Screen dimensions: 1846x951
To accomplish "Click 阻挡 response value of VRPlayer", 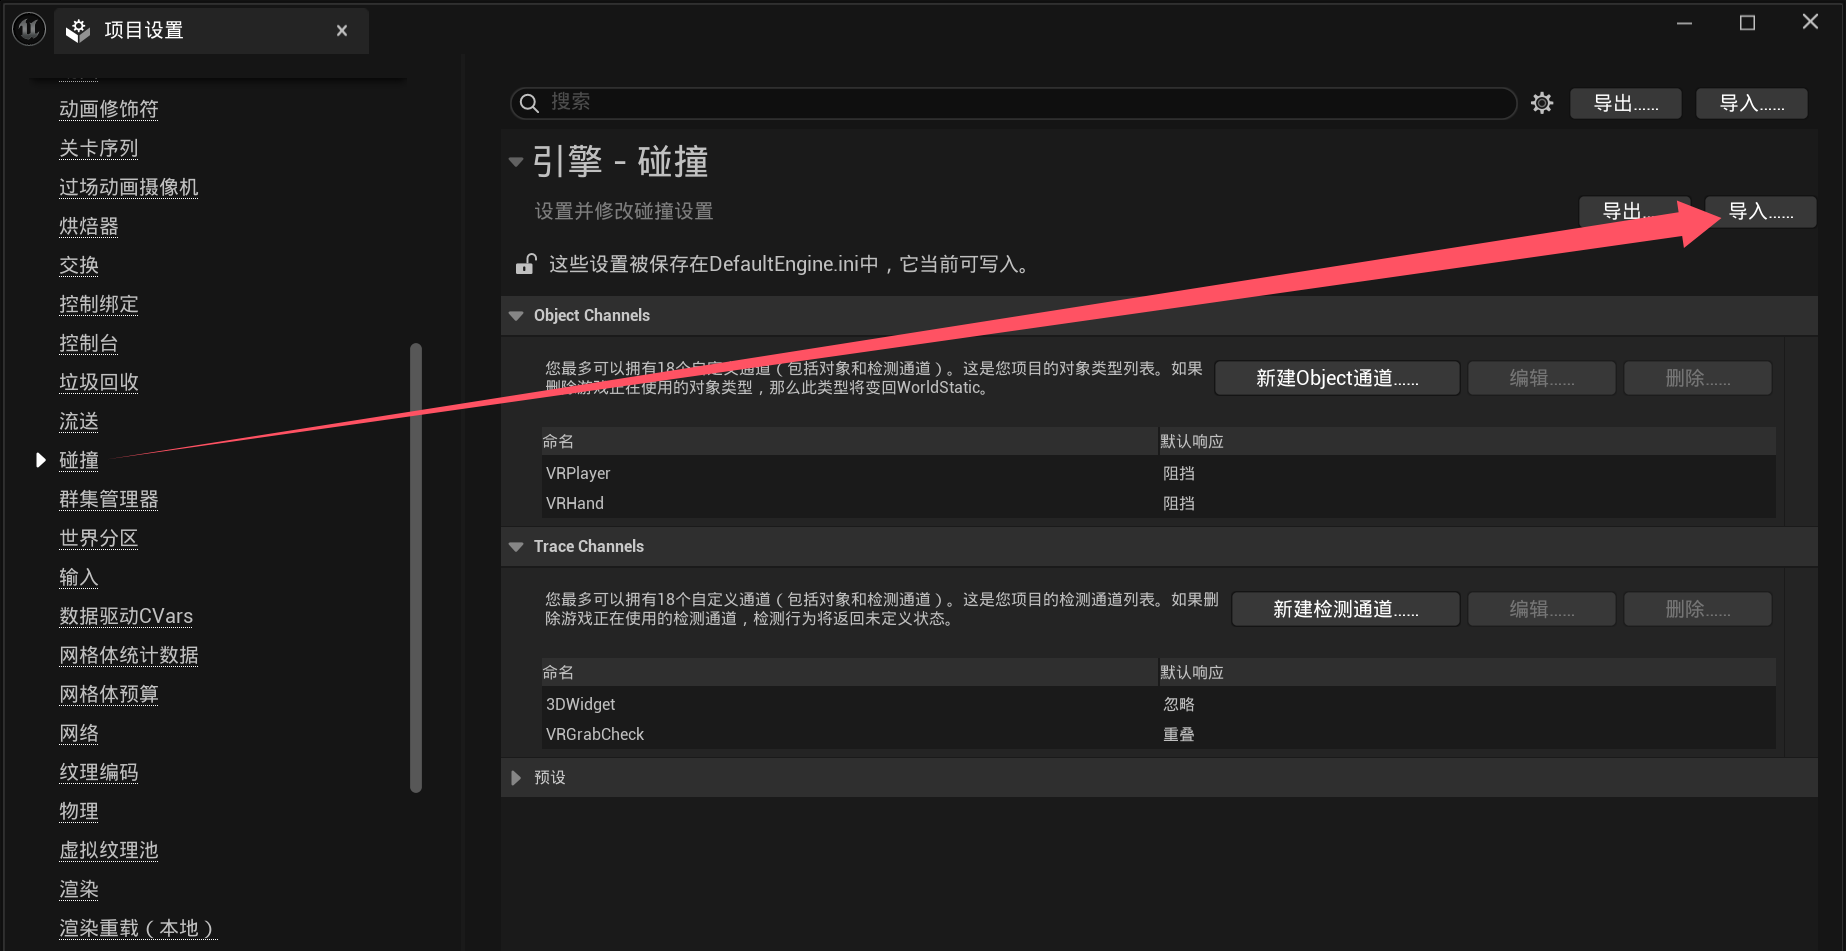I will pyautogui.click(x=1179, y=473).
